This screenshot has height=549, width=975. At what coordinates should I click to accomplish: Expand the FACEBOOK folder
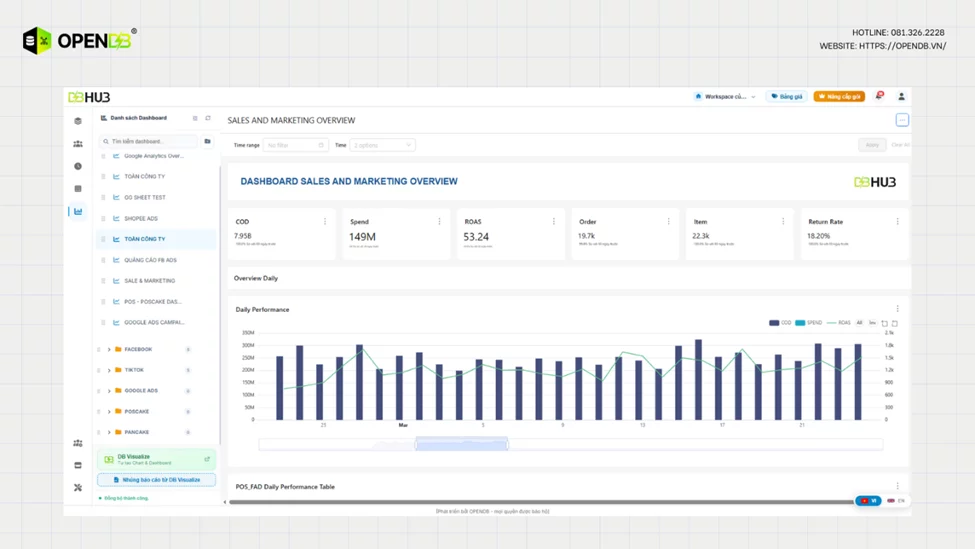click(x=109, y=349)
